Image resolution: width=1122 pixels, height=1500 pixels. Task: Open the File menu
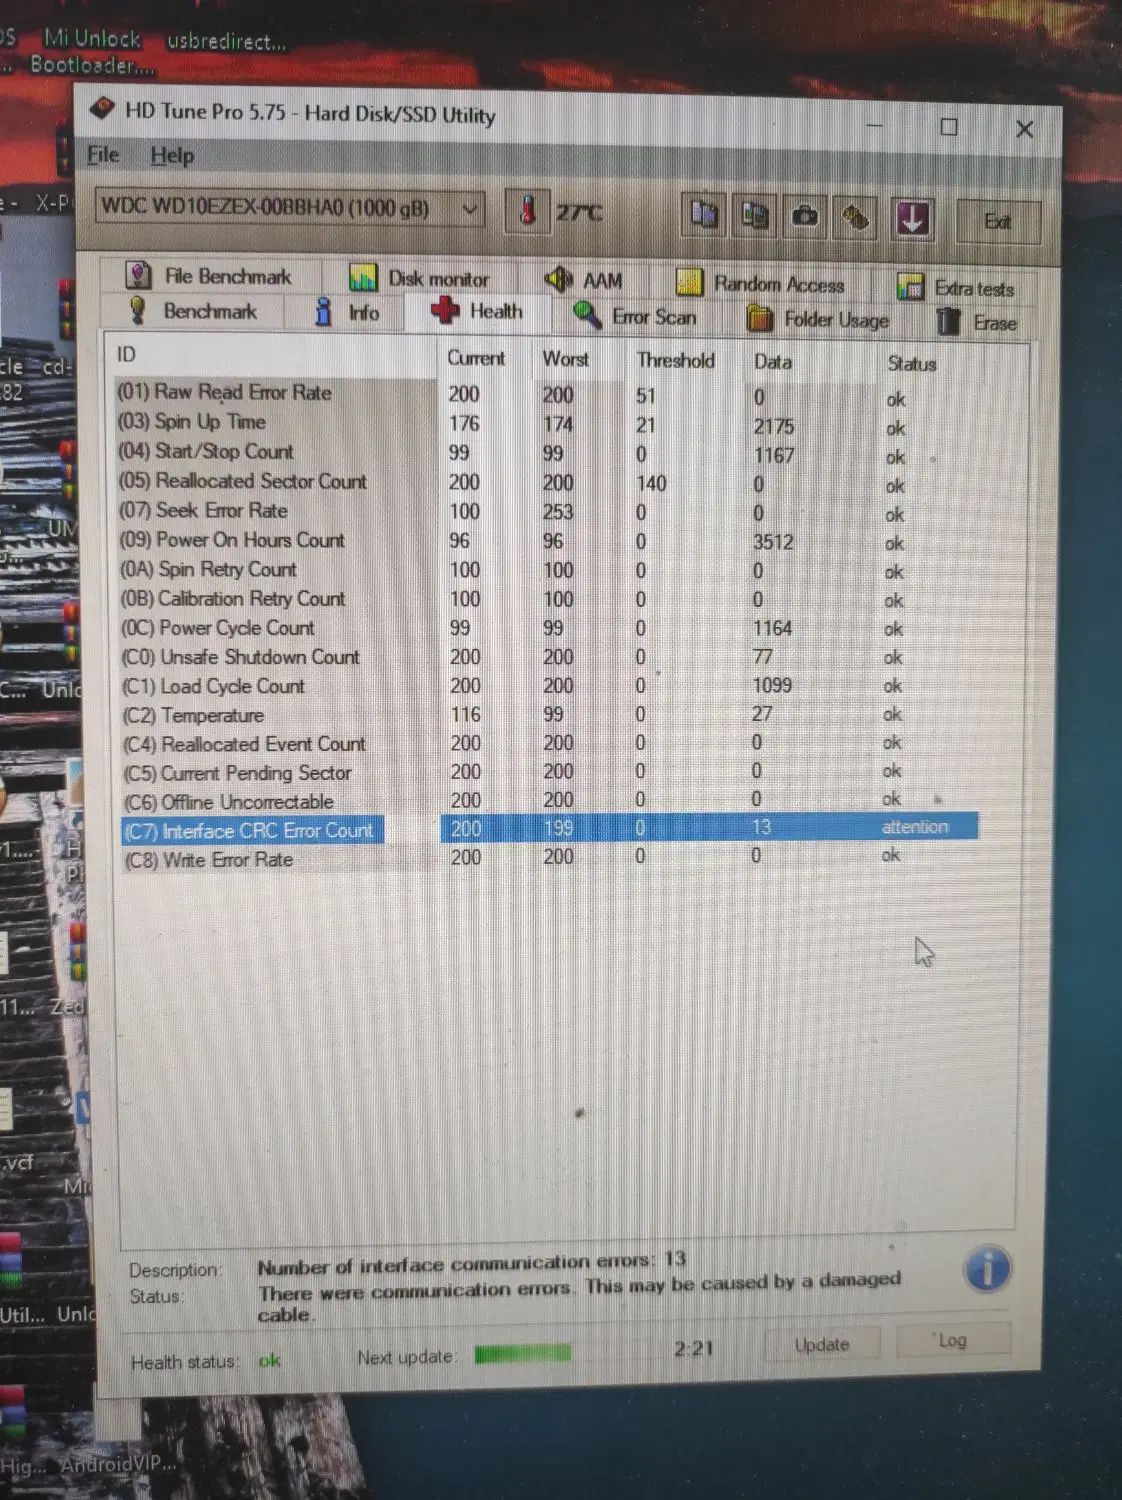tap(103, 155)
